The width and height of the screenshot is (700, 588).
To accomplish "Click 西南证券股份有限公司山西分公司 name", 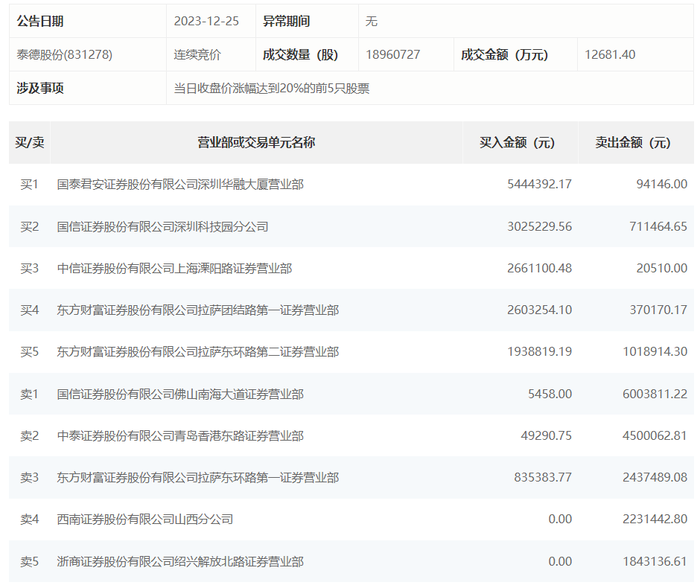I will [x=145, y=519].
